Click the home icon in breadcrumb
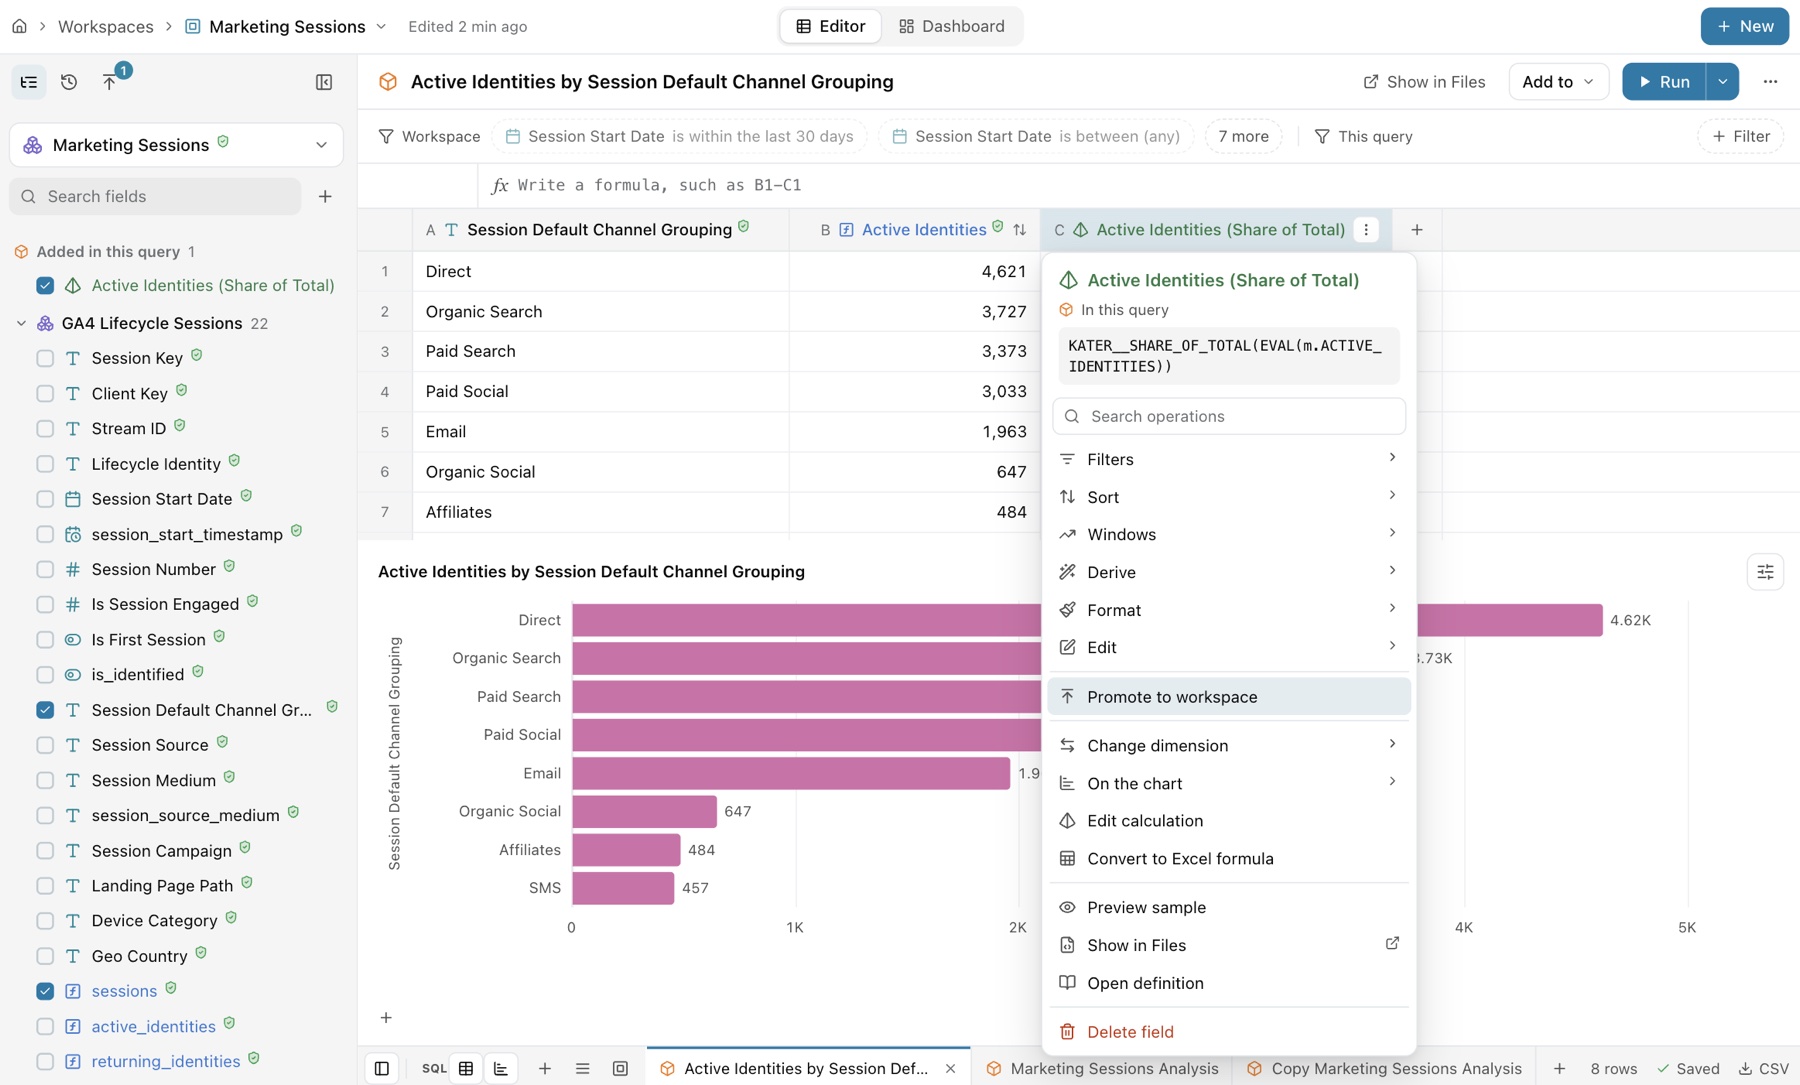 point(19,26)
